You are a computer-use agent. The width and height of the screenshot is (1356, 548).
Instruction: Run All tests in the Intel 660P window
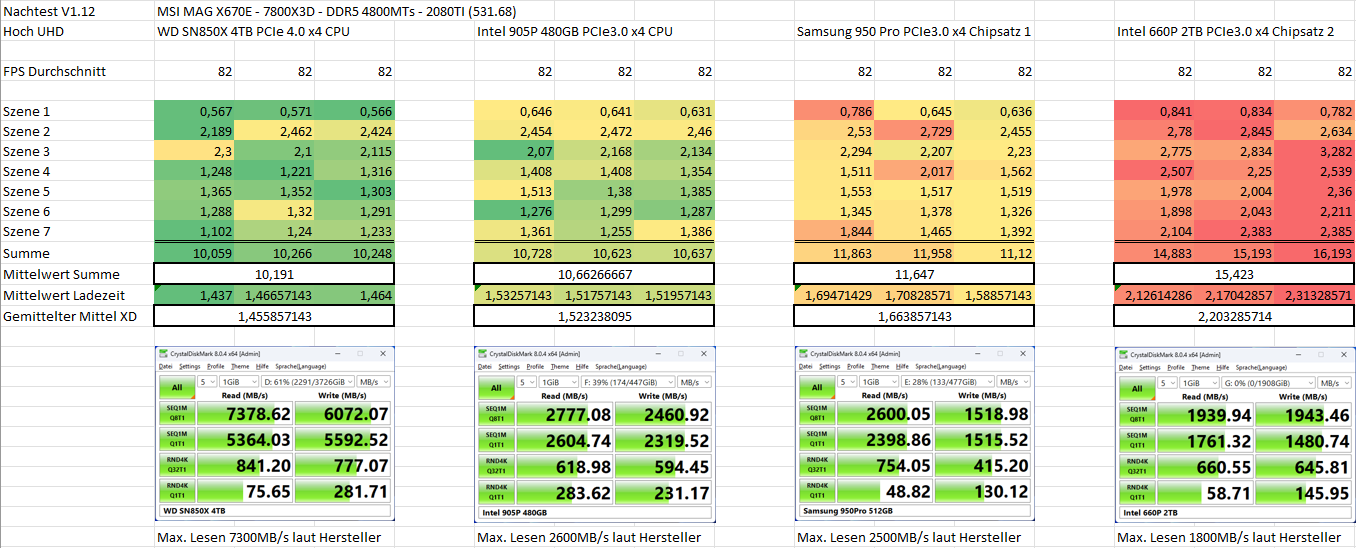click(1137, 387)
